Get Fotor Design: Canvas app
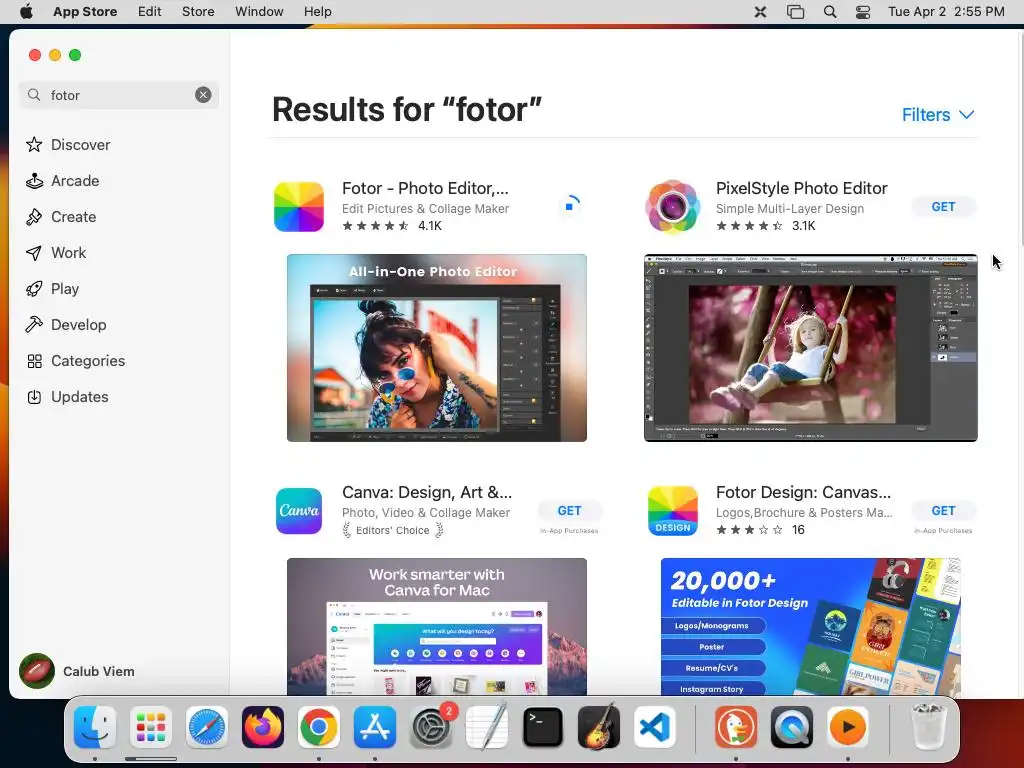This screenshot has height=768, width=1024. pos(943,511)
